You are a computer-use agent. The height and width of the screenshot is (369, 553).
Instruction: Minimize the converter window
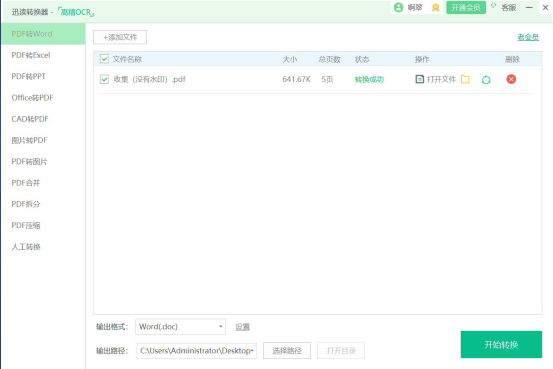coord(529,7)
